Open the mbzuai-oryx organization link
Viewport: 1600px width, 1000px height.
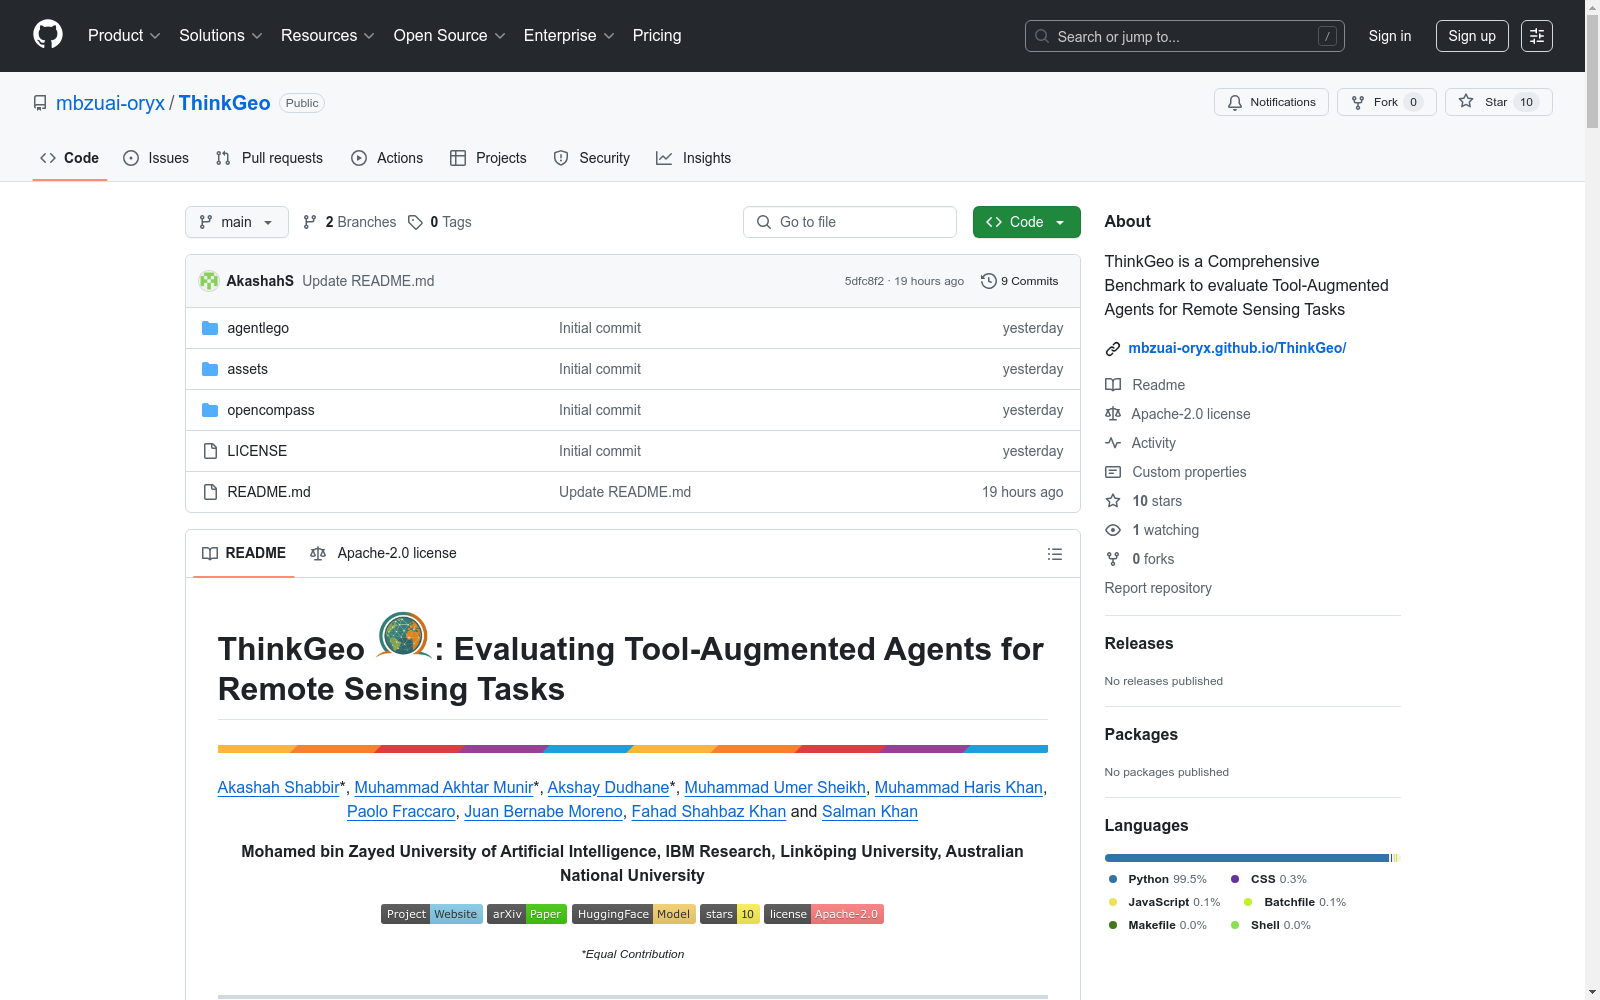point(110,103)
